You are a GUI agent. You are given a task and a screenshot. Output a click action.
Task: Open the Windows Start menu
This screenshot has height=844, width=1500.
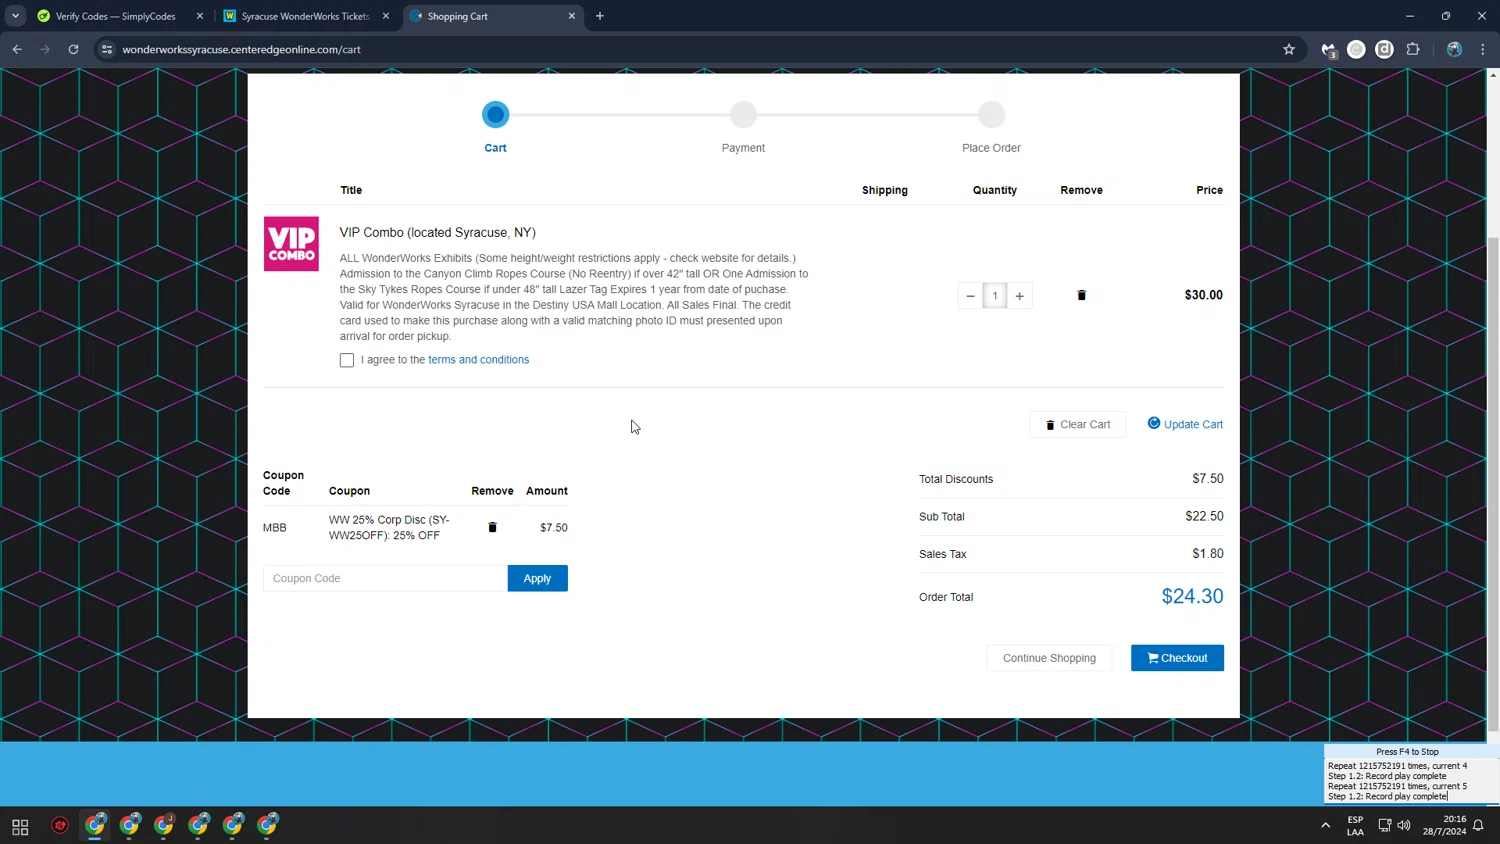tap(20, 826)
